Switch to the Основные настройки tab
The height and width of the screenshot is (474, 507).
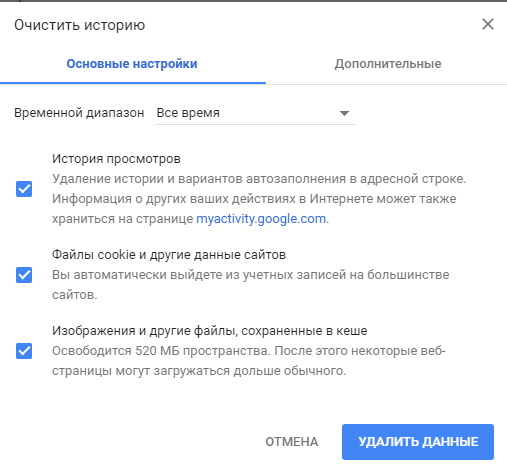(x=132, y=64)
